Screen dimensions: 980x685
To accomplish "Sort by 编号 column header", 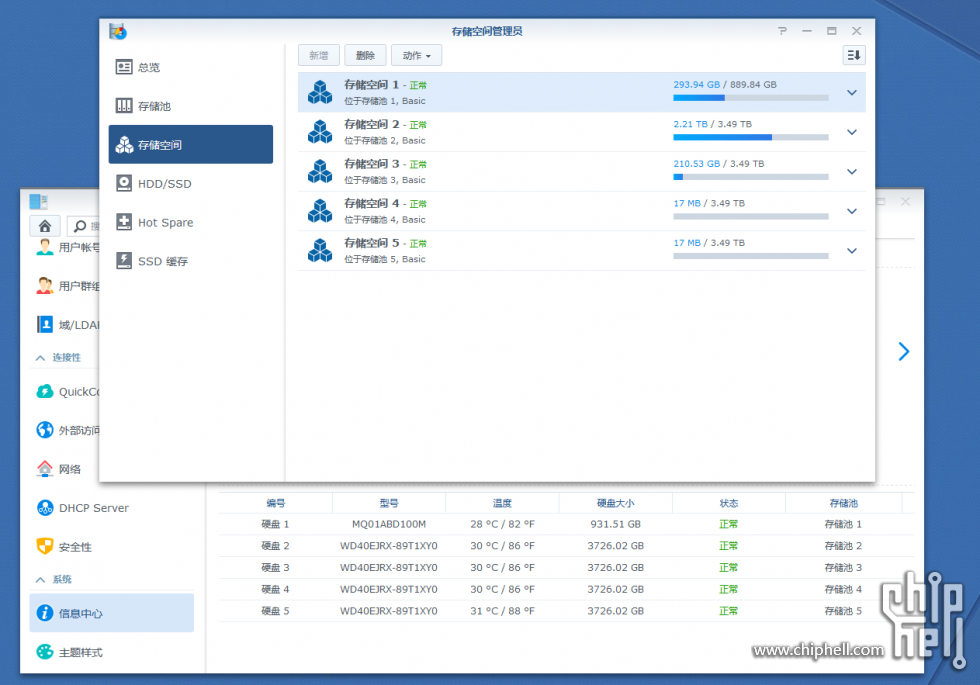I will tap(275, 503).
